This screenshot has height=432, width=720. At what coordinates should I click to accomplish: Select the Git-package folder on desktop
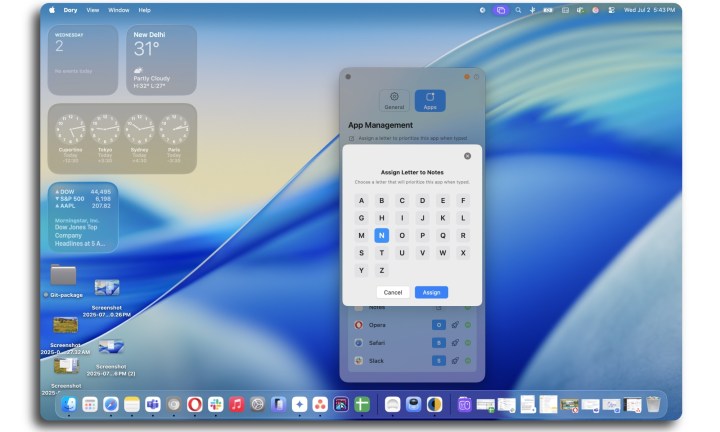click(x=63, y=275)
